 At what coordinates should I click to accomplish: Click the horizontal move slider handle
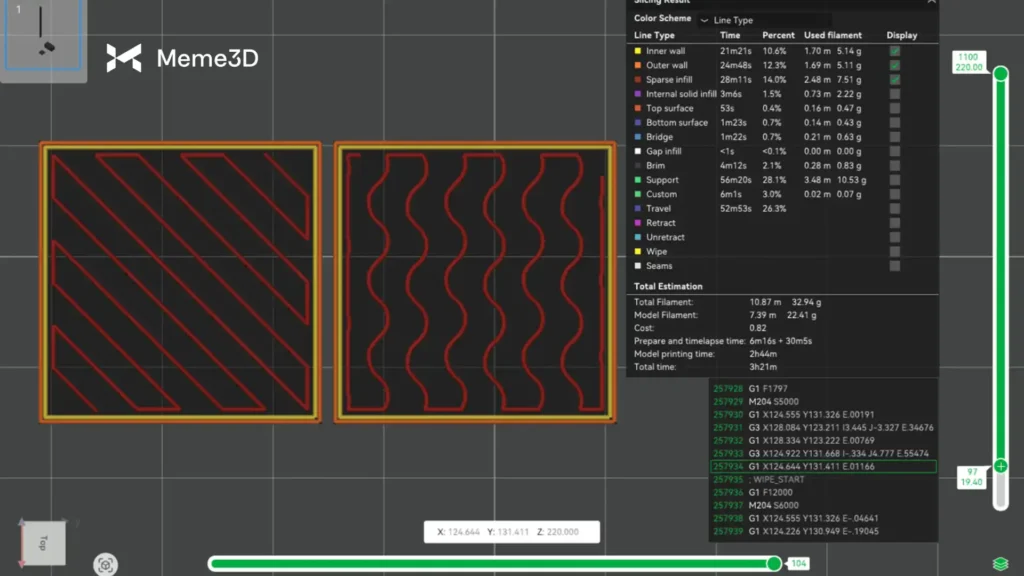coord(773,564)
